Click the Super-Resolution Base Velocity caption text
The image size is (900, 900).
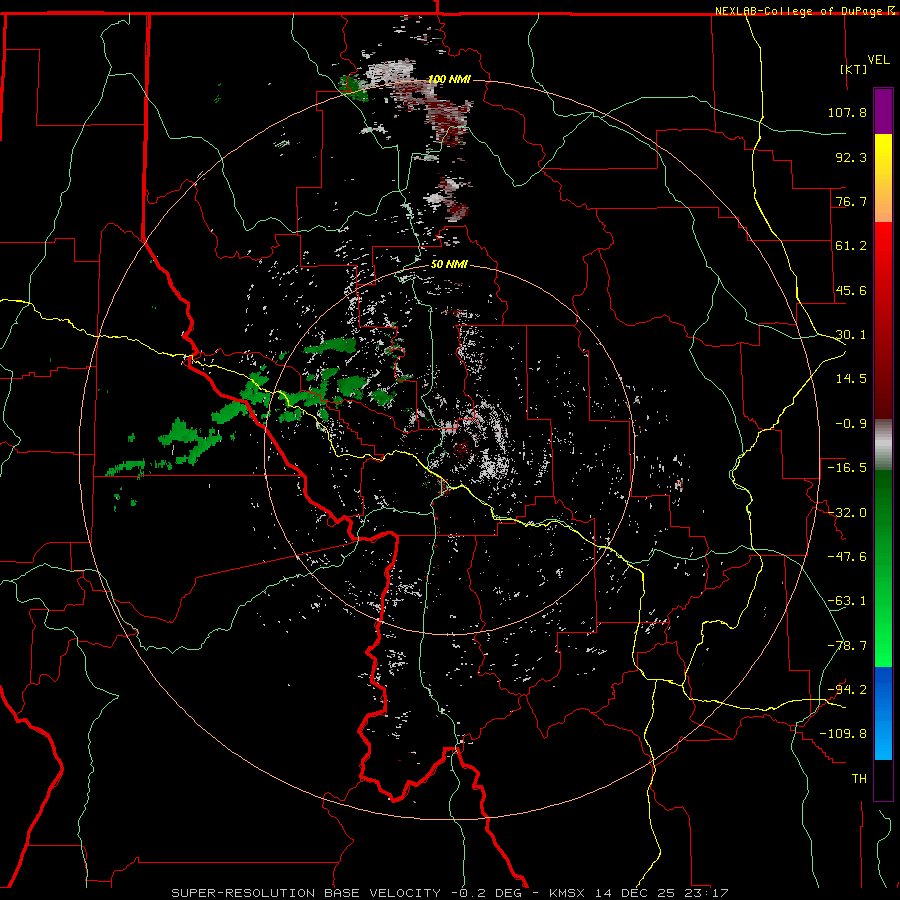tap(449, 893)
